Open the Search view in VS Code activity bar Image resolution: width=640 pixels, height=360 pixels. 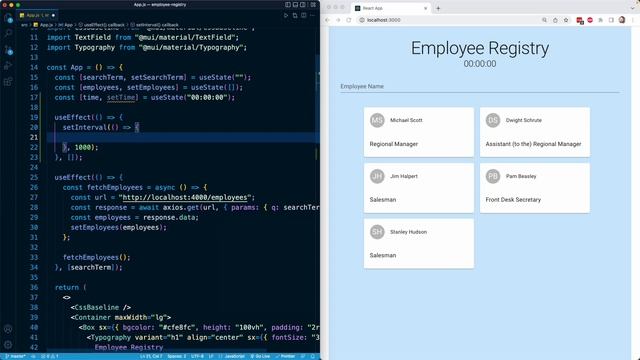[x=8, y=34]
